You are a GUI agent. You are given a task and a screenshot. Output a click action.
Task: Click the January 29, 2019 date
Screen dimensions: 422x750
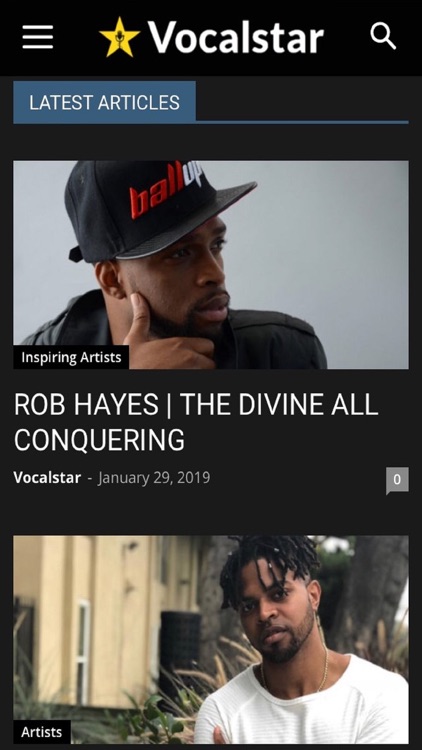(x=154, y=477)
